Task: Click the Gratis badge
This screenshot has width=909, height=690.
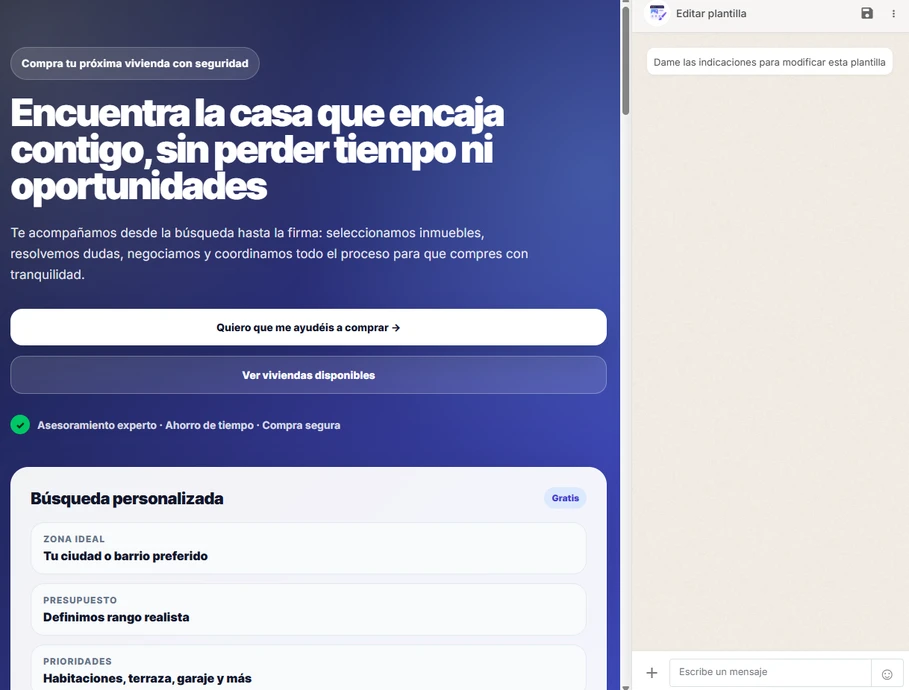Action: 565,498
